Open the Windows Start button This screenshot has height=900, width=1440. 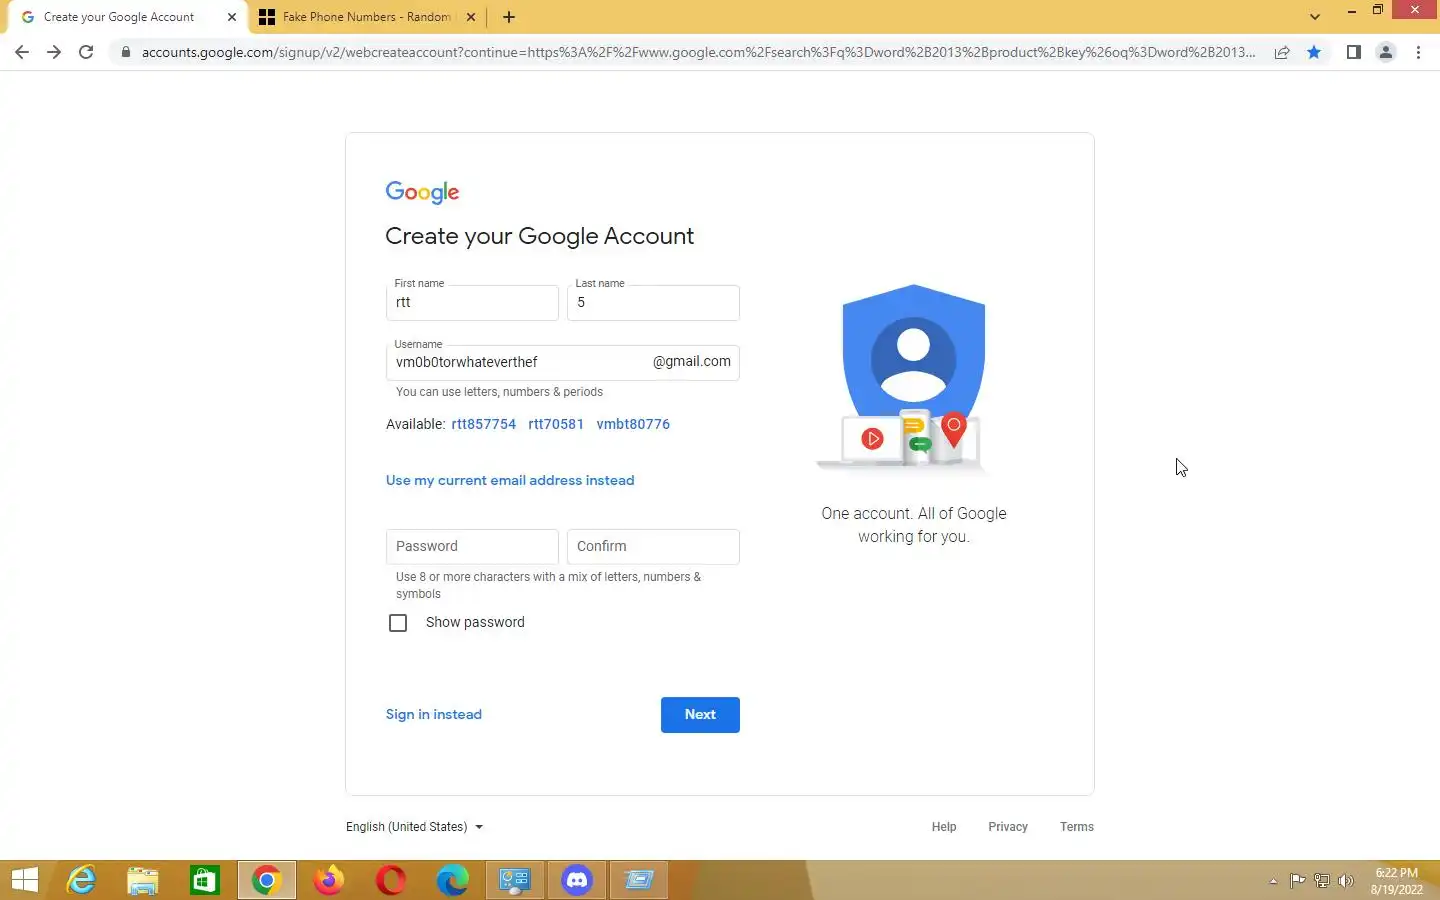click(25, 880)
